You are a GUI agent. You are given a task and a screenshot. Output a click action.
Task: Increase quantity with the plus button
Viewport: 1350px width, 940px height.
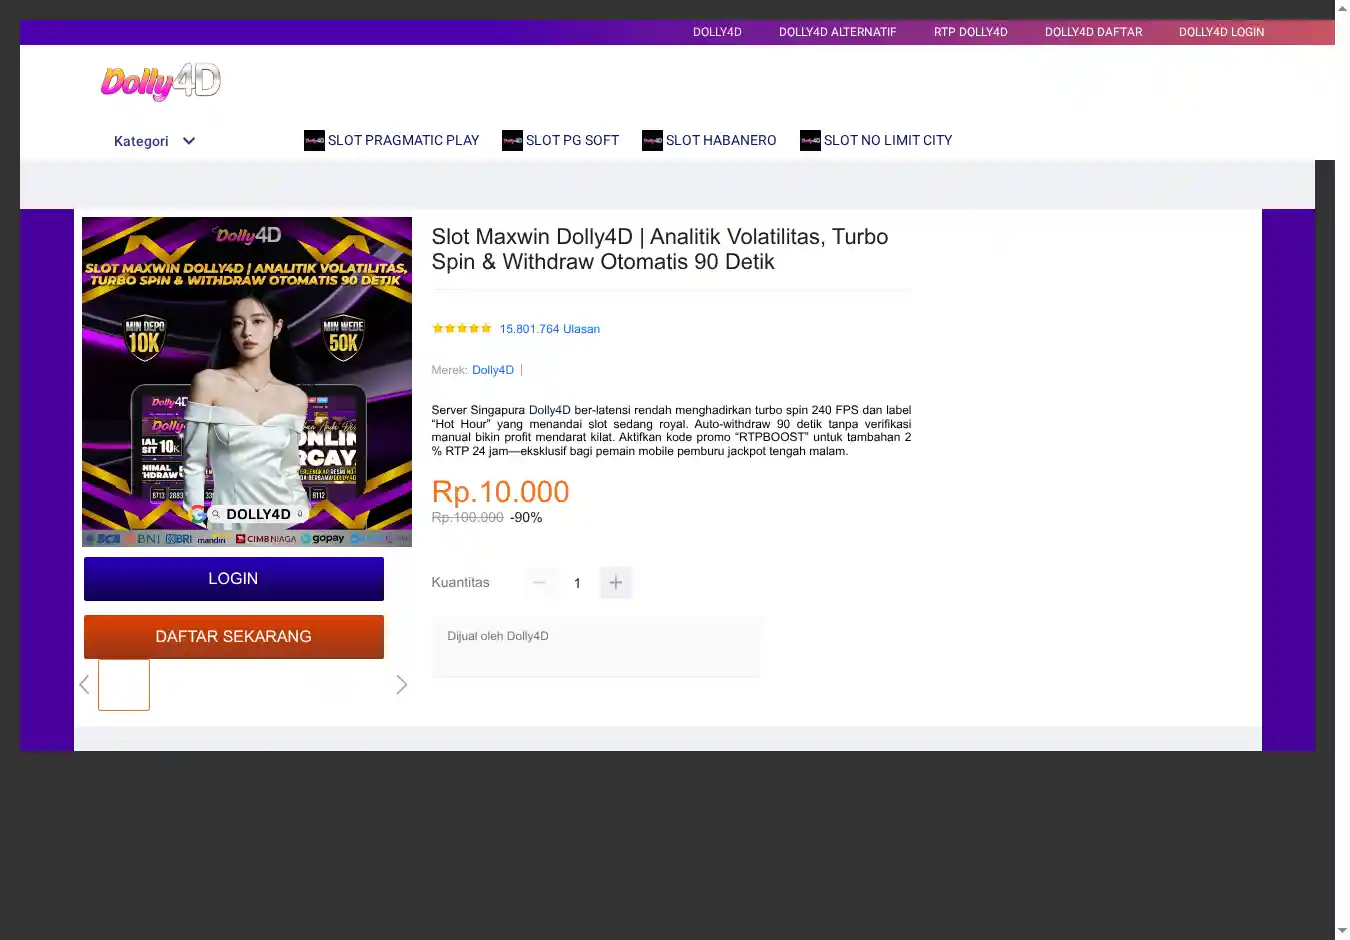tap(616, 583)
